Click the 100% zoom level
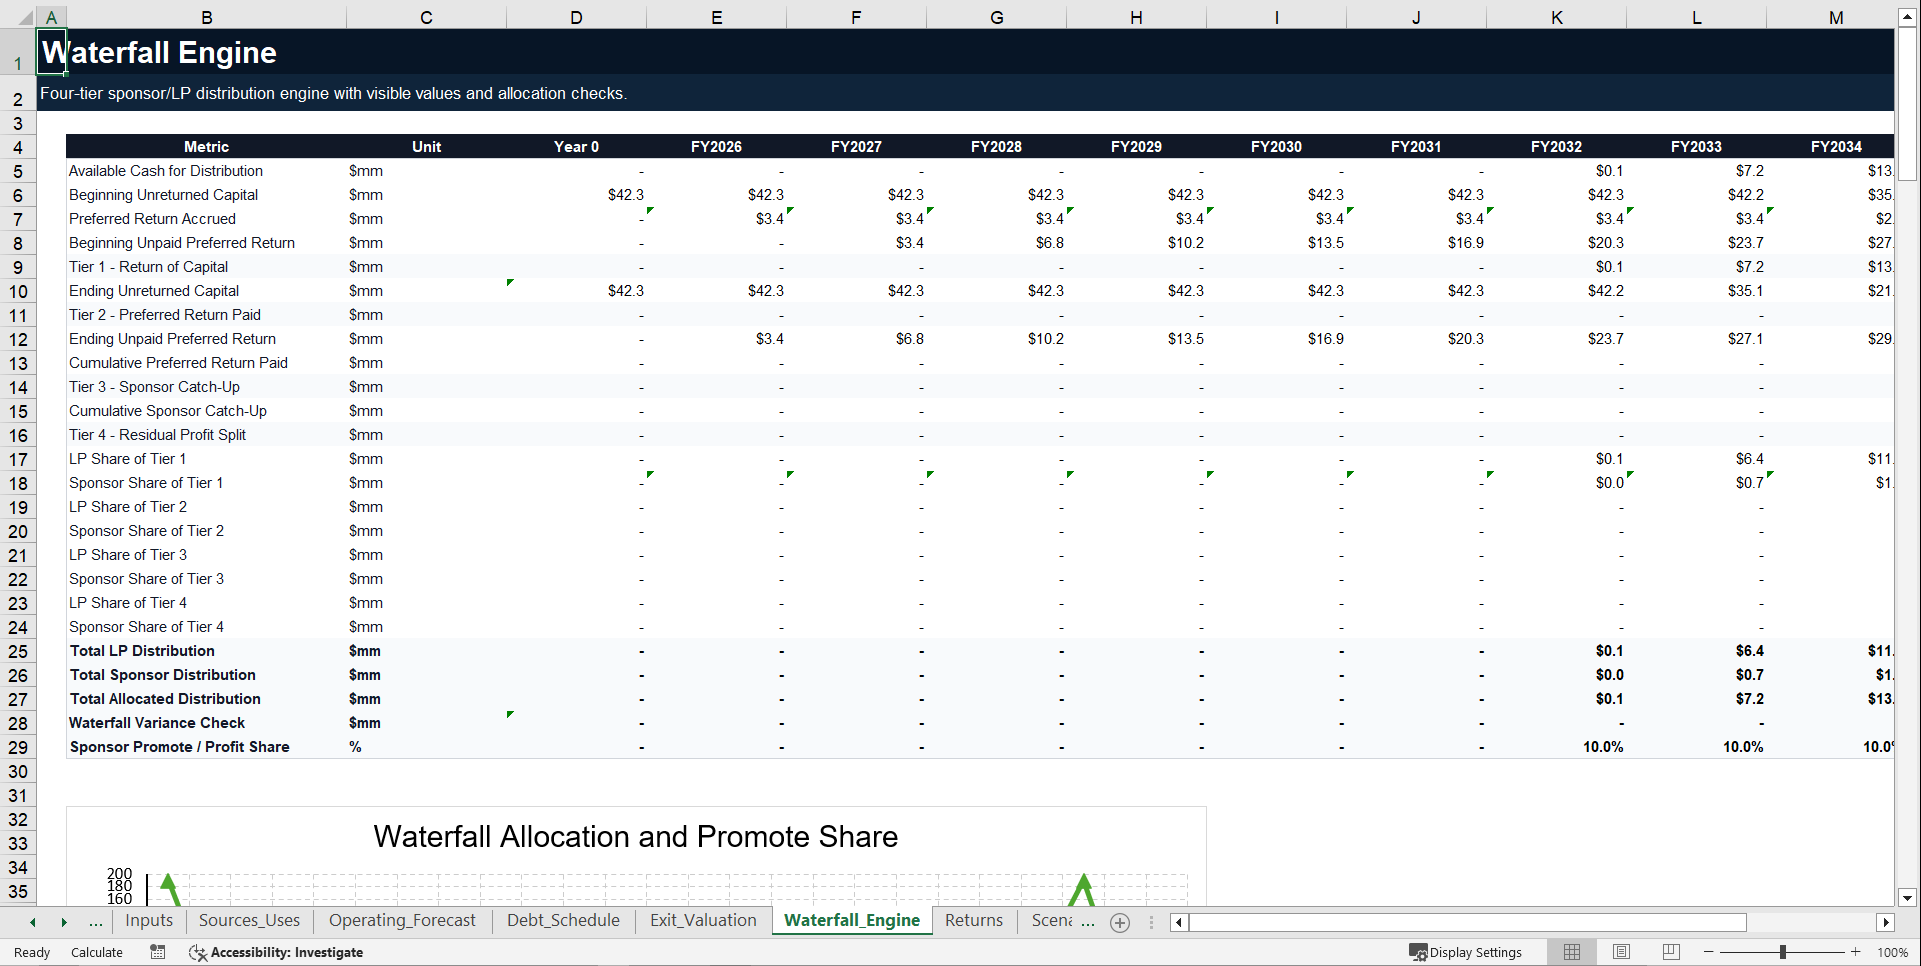 point(1892,952)
